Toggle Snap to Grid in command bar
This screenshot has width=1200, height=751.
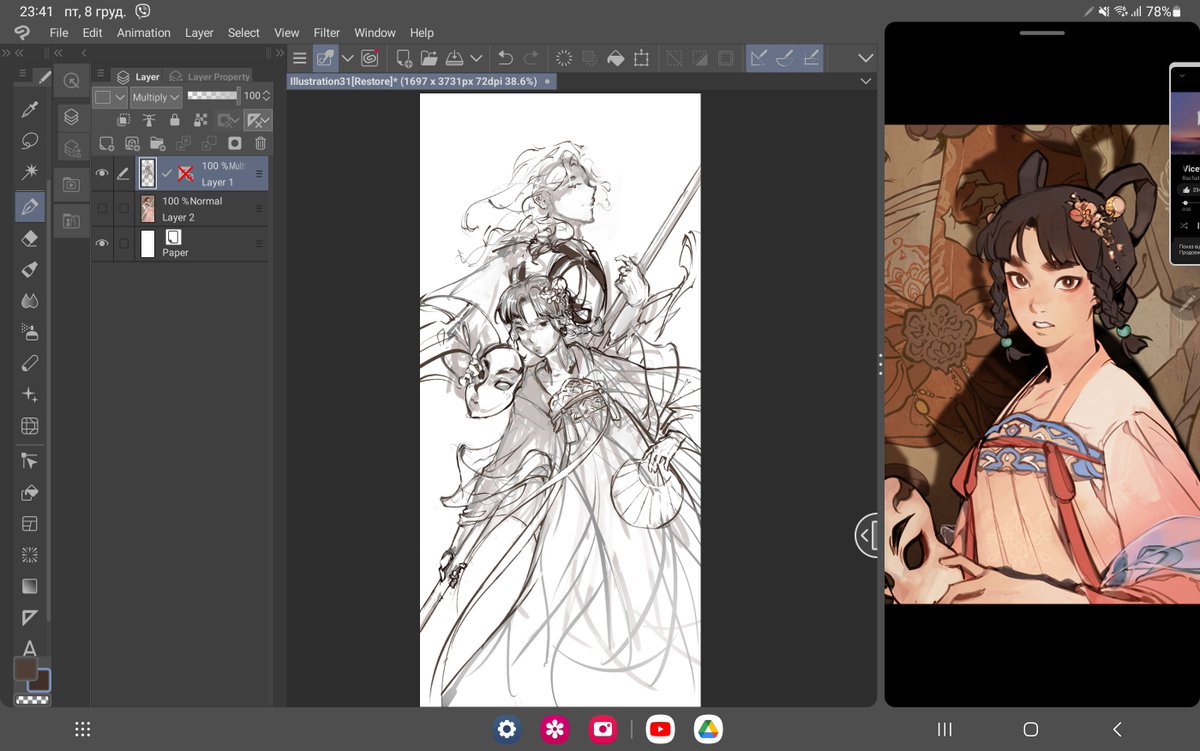(x=811, y=58)
